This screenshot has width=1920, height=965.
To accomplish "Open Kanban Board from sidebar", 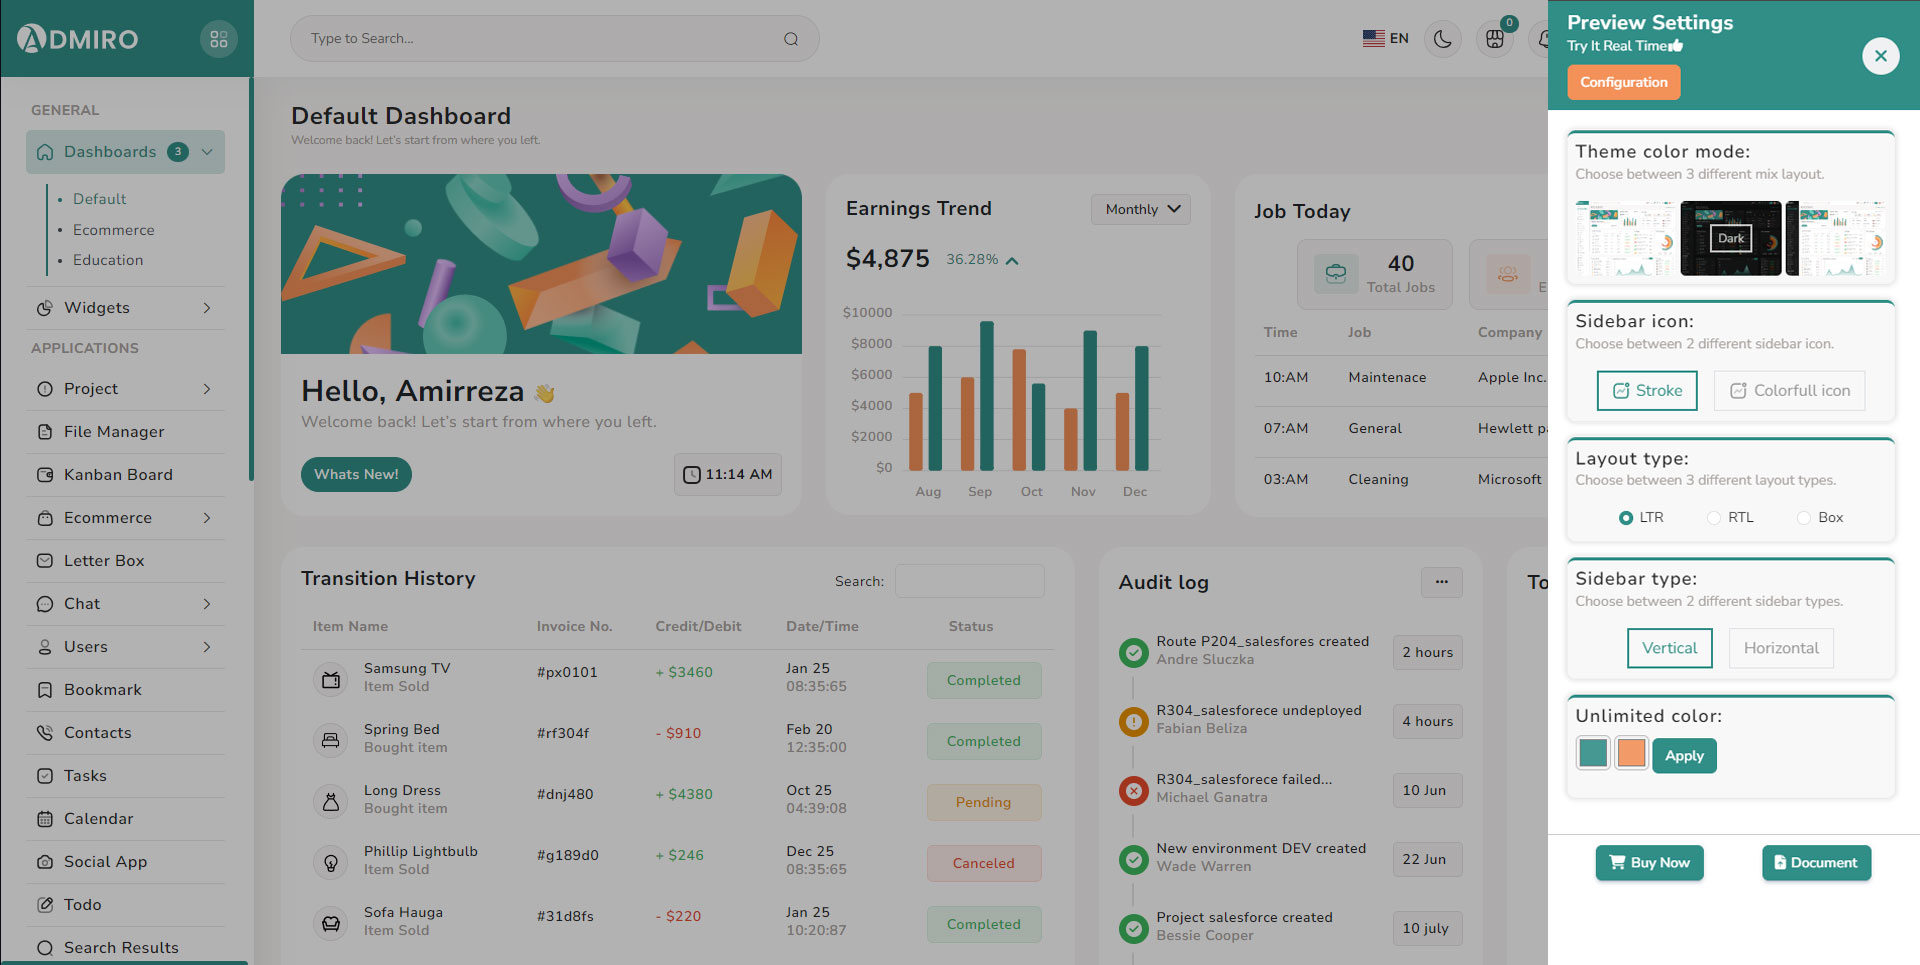I will click(x=118, y=475).
